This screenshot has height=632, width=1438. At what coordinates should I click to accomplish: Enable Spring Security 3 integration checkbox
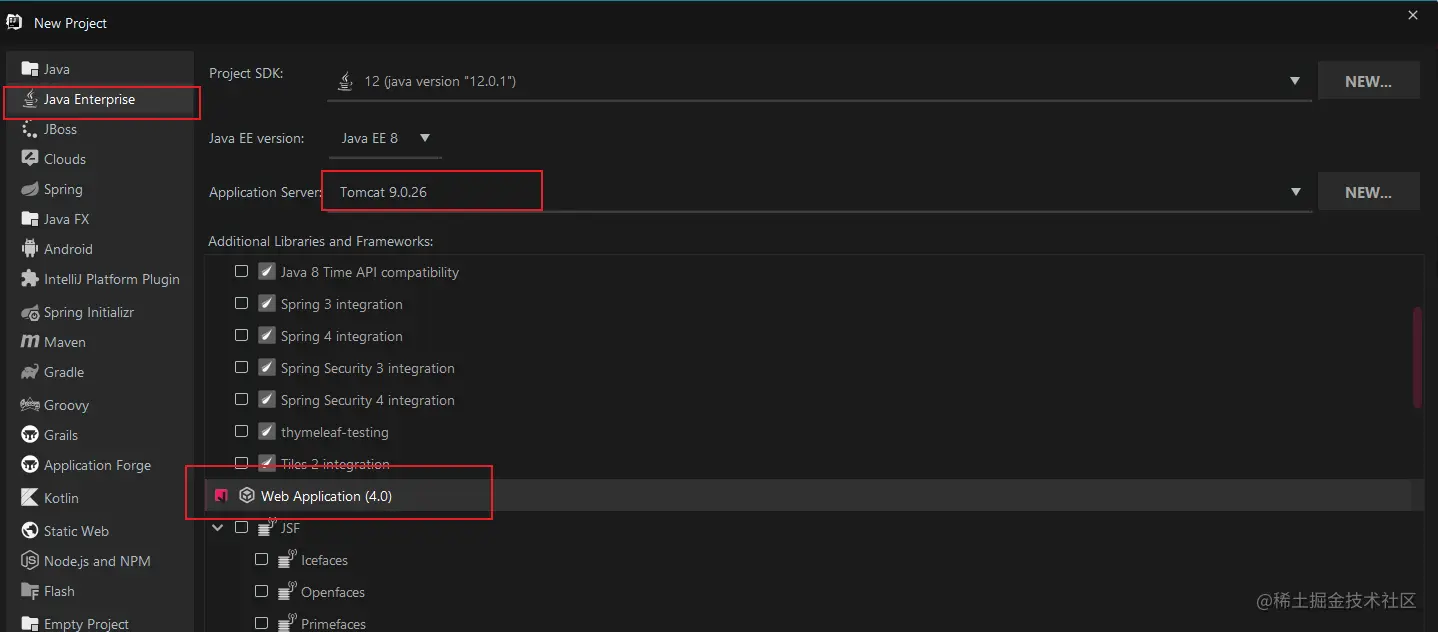click(x=241, y=367)
